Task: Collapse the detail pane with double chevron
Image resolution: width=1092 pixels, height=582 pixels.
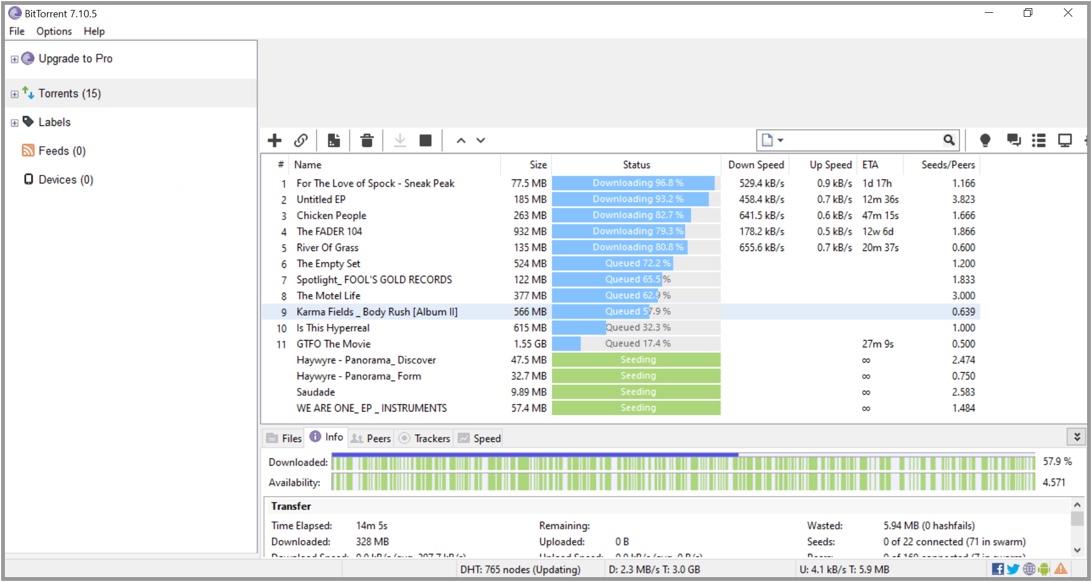Action: [1076, 437]
